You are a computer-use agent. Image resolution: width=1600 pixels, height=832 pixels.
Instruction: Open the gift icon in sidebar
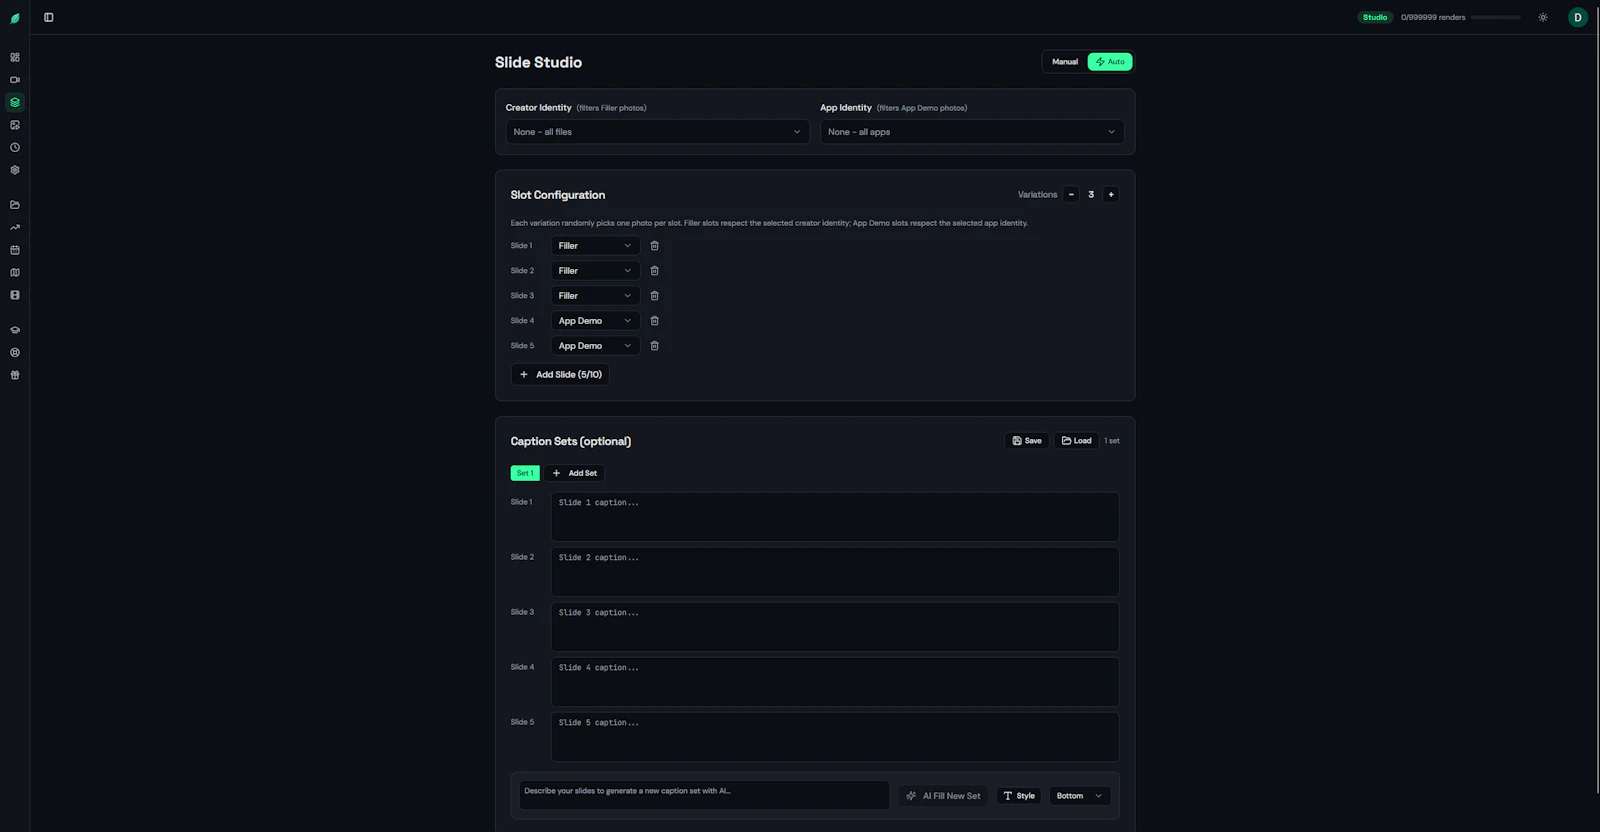(15, 375)
